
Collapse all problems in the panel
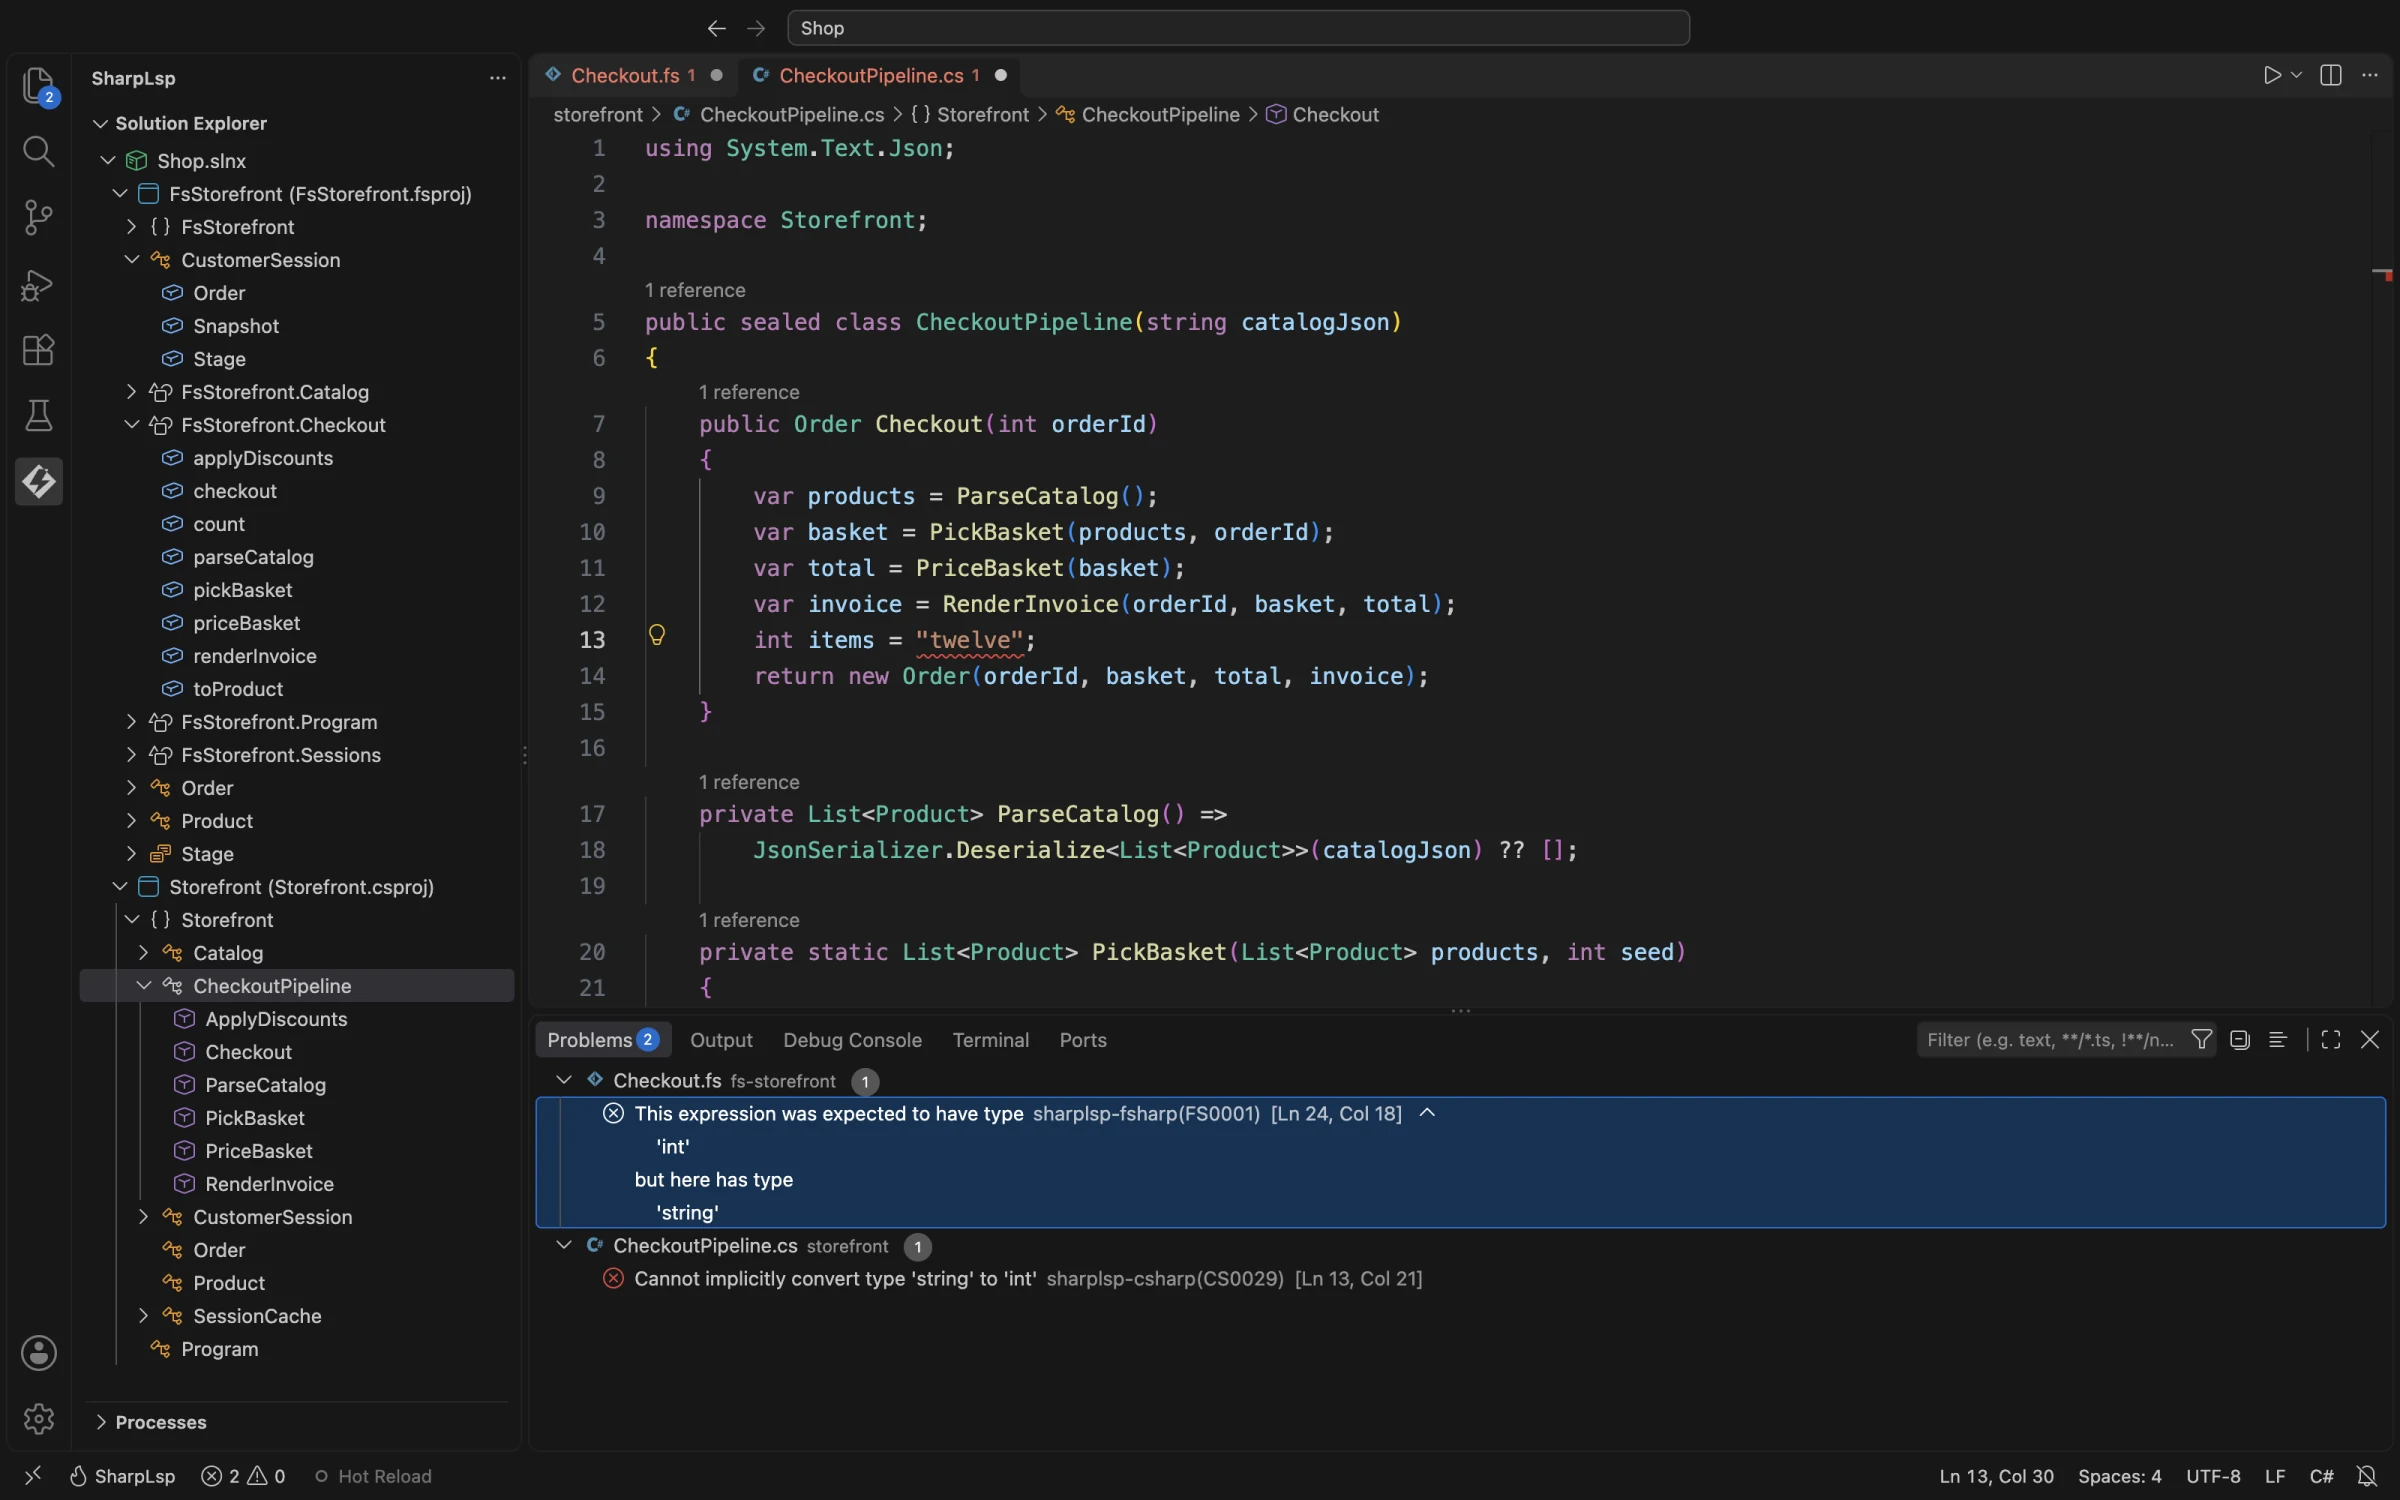pyautogui.click(x=2240, y=1040)
